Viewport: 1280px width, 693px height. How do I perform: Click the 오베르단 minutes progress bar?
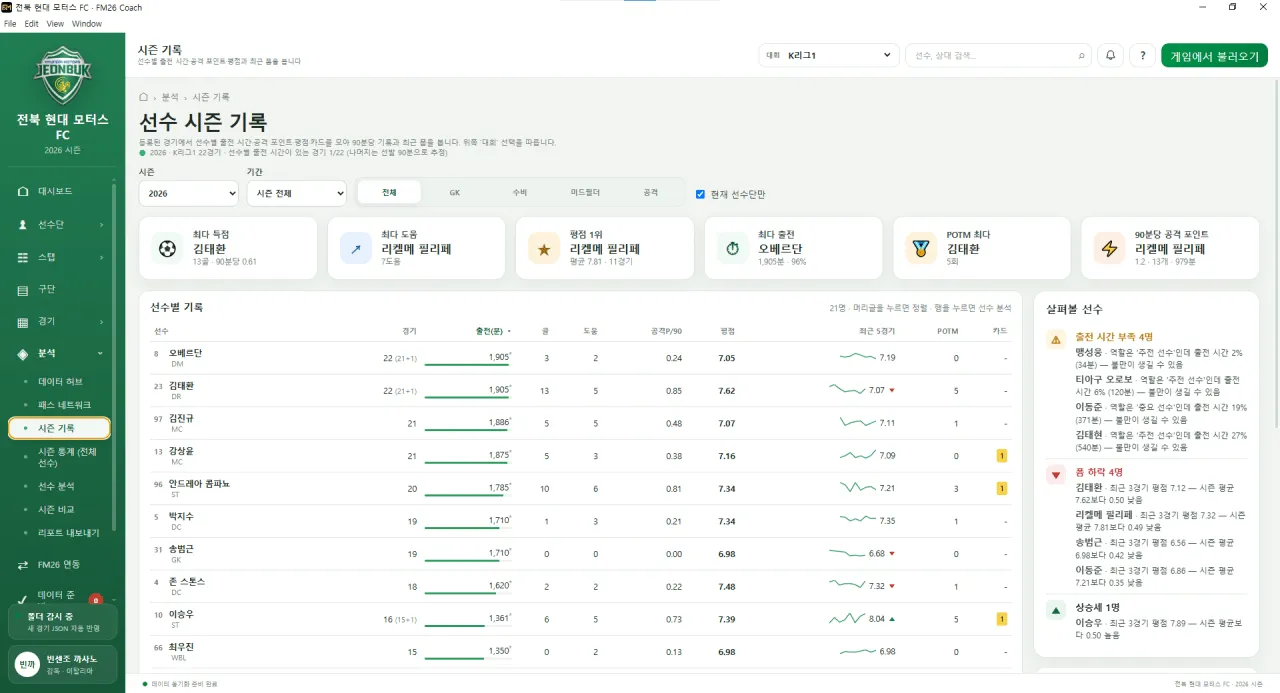click(468, 365)
